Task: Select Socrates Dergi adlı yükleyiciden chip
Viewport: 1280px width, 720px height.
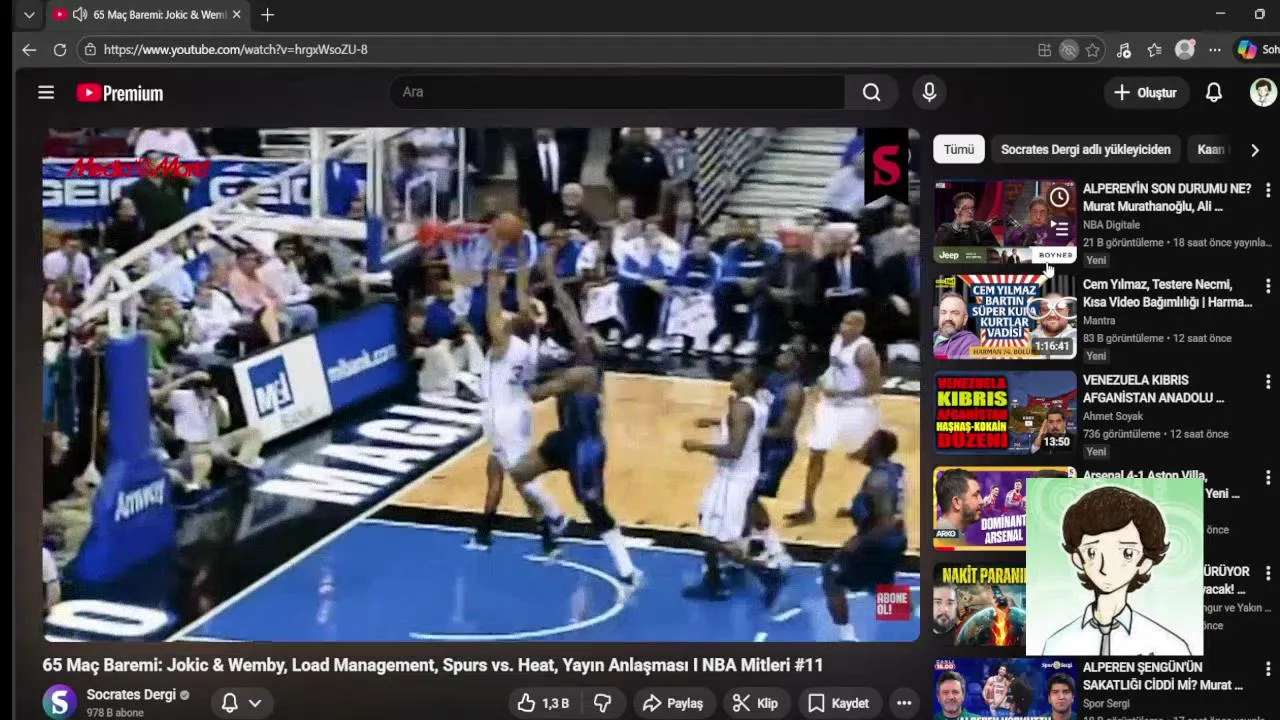Action: coord(1085,149)
